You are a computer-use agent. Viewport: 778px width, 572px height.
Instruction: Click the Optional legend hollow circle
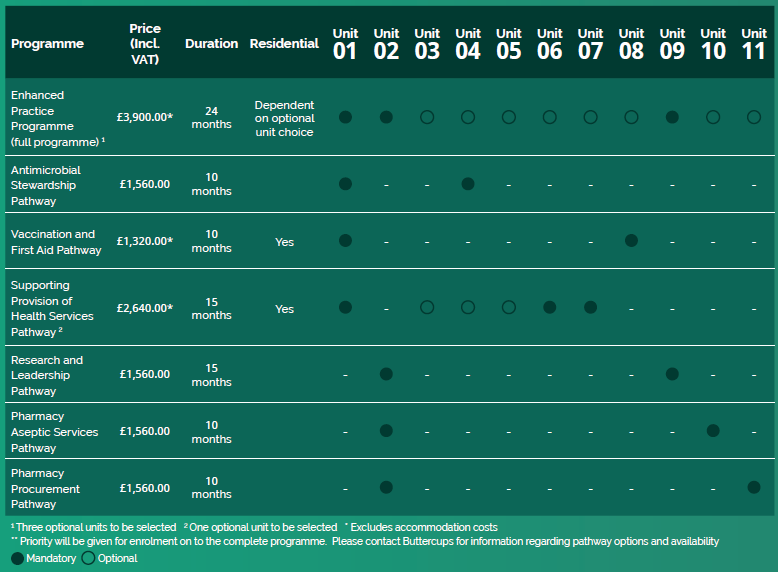point(88,558)
